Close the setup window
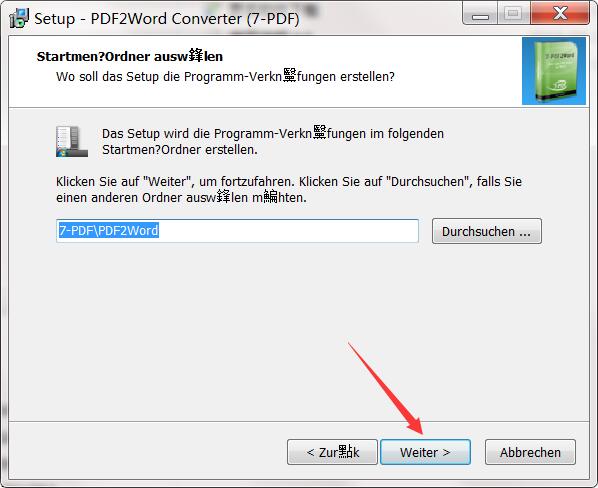The width and height of the screenshot is (598, 488). 560,14
